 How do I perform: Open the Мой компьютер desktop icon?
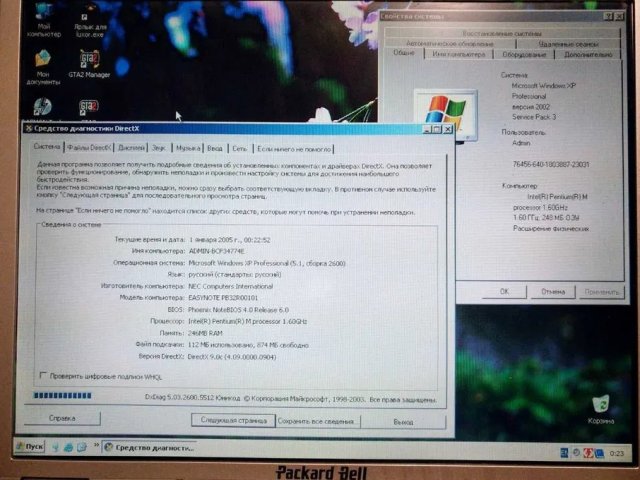click(44, 18)
